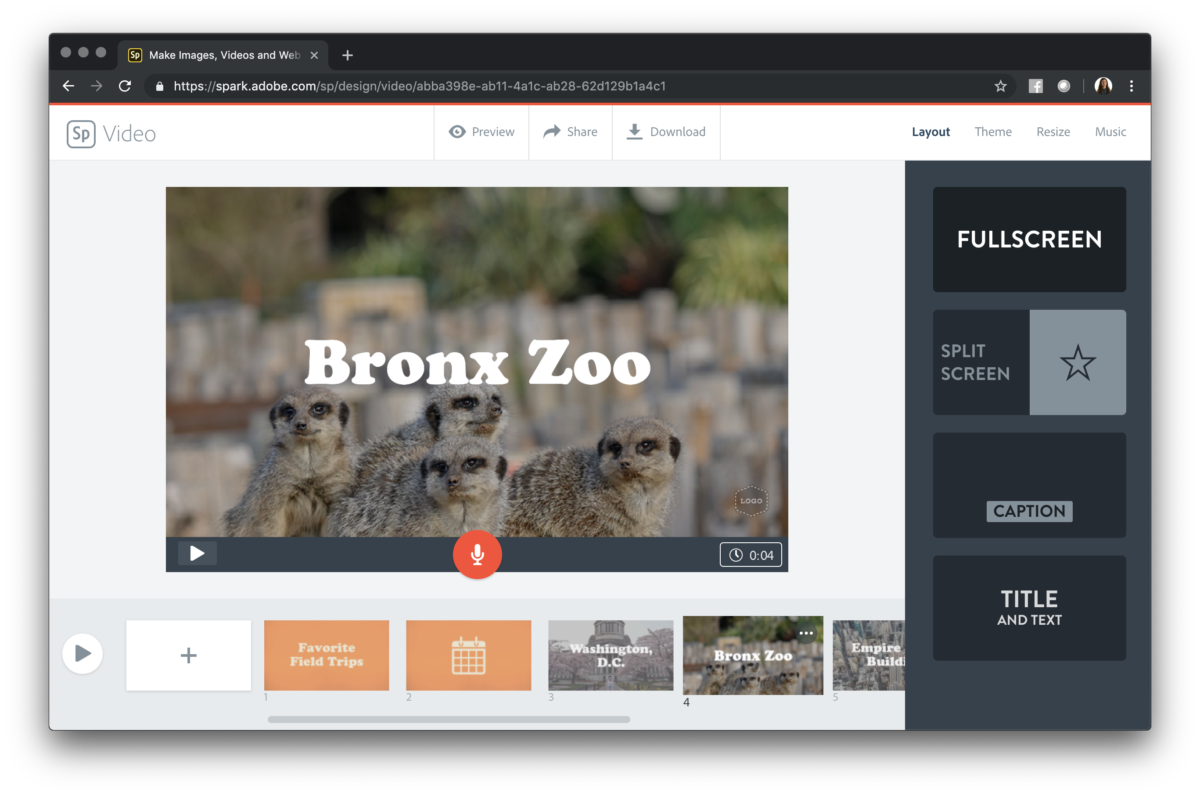
Task: Open sharing options via the Share arrow icon
Action: click(570, 131)
